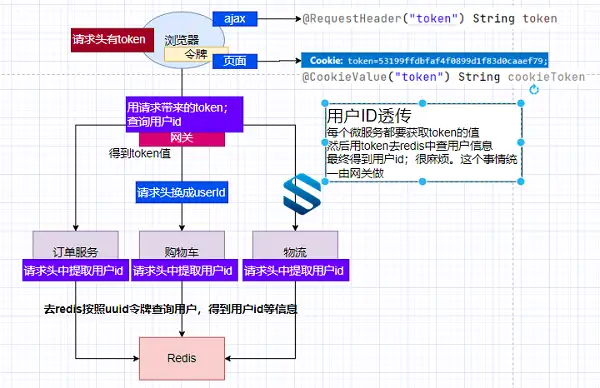Click the rotate handle above the selected text box
The height and width of the screenshot is (388, 600).
(x=534, y=90)
